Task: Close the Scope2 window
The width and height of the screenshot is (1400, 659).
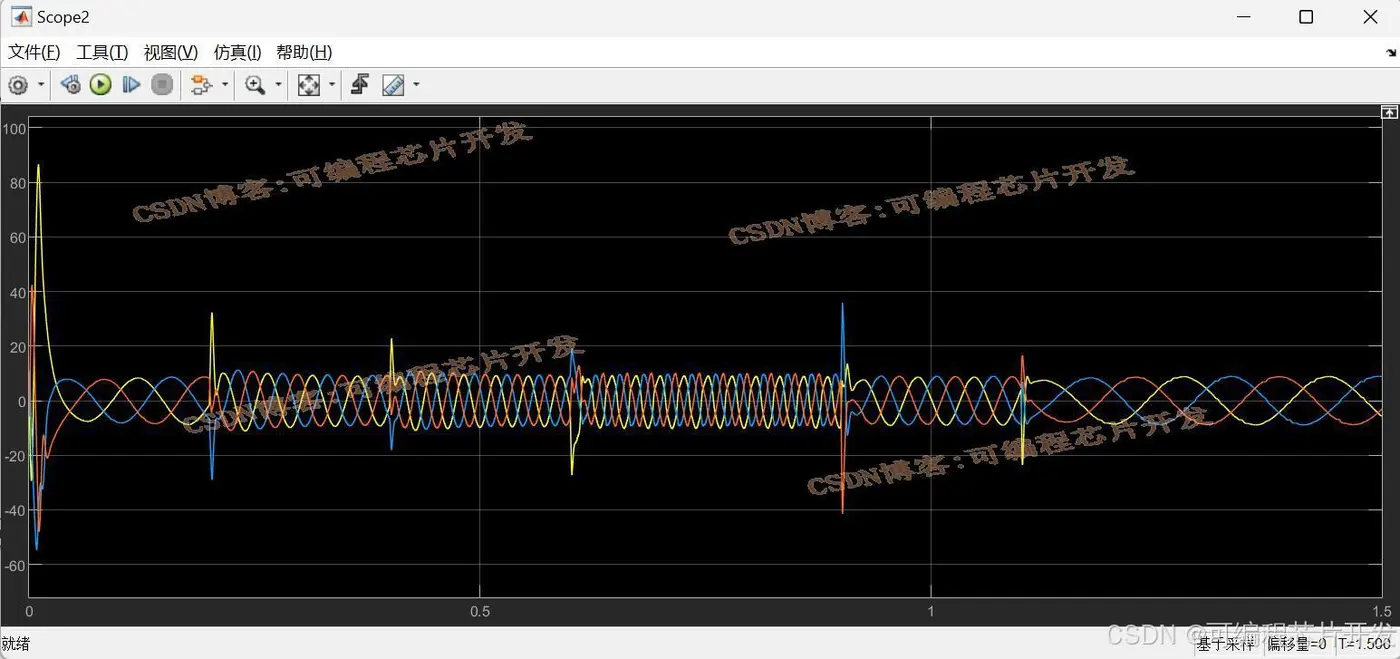Action: (x=1370, y=17)
